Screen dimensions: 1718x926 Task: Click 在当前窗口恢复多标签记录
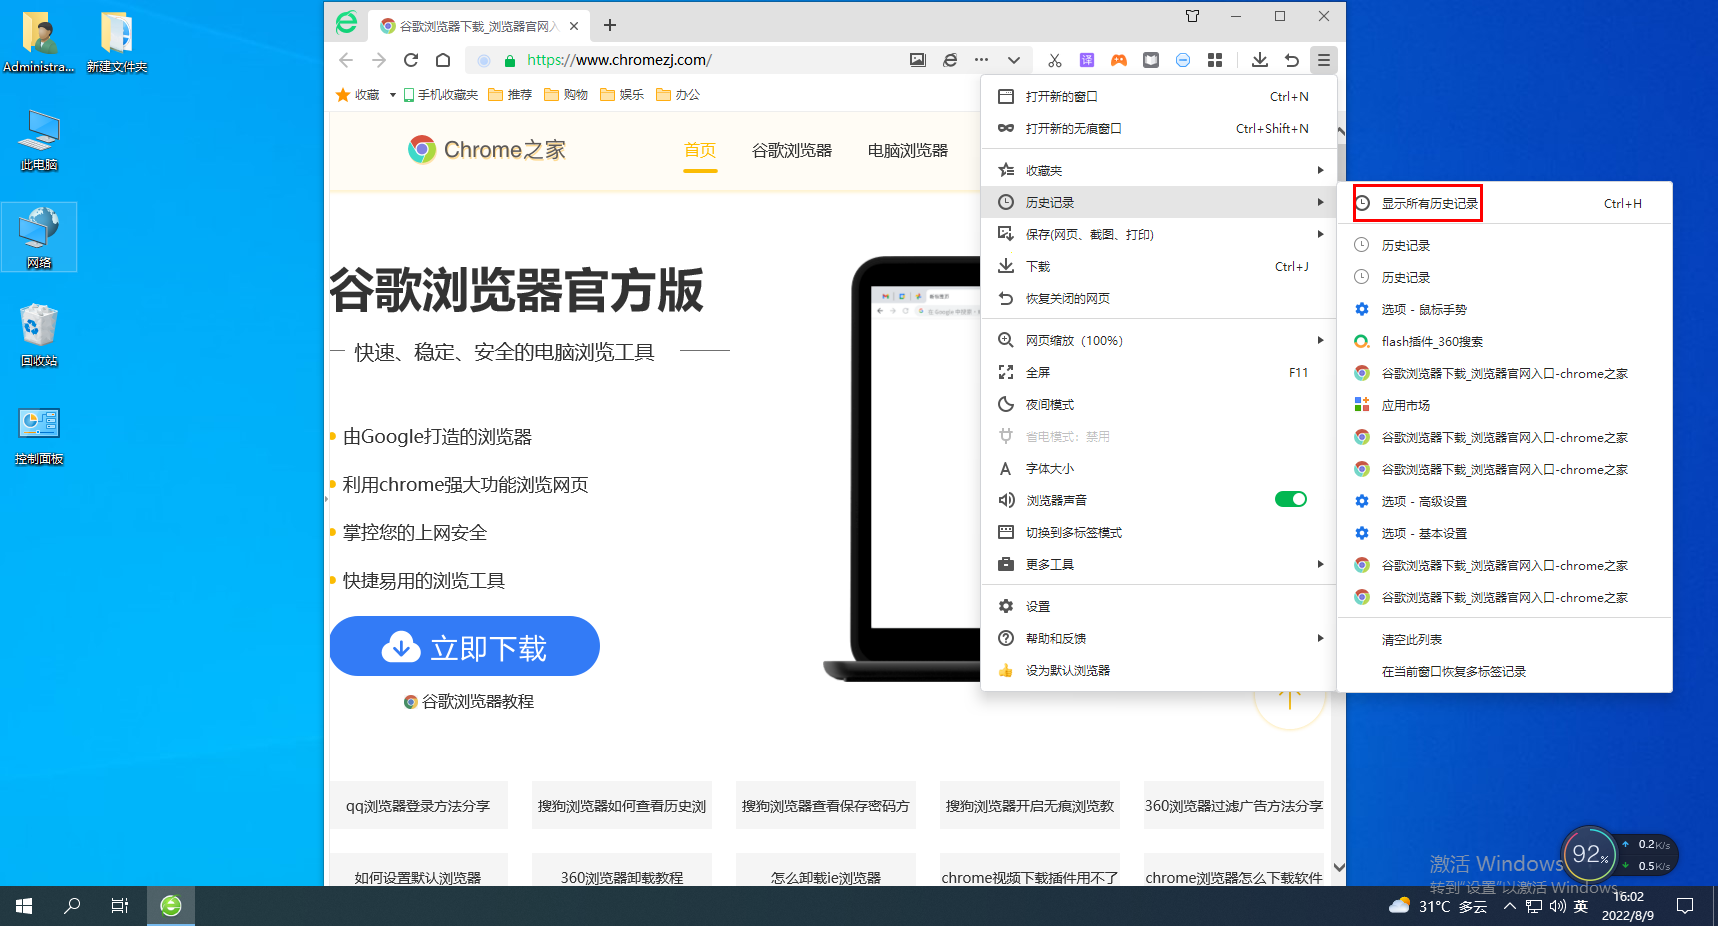tap(1505, 672)
